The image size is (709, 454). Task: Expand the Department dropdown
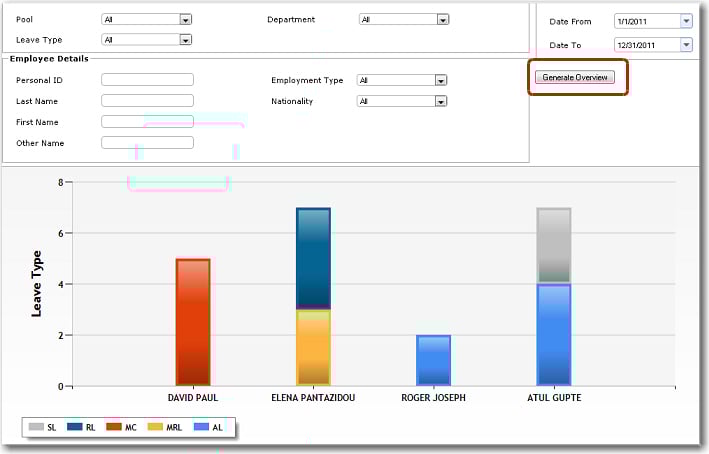pos(442,19)
